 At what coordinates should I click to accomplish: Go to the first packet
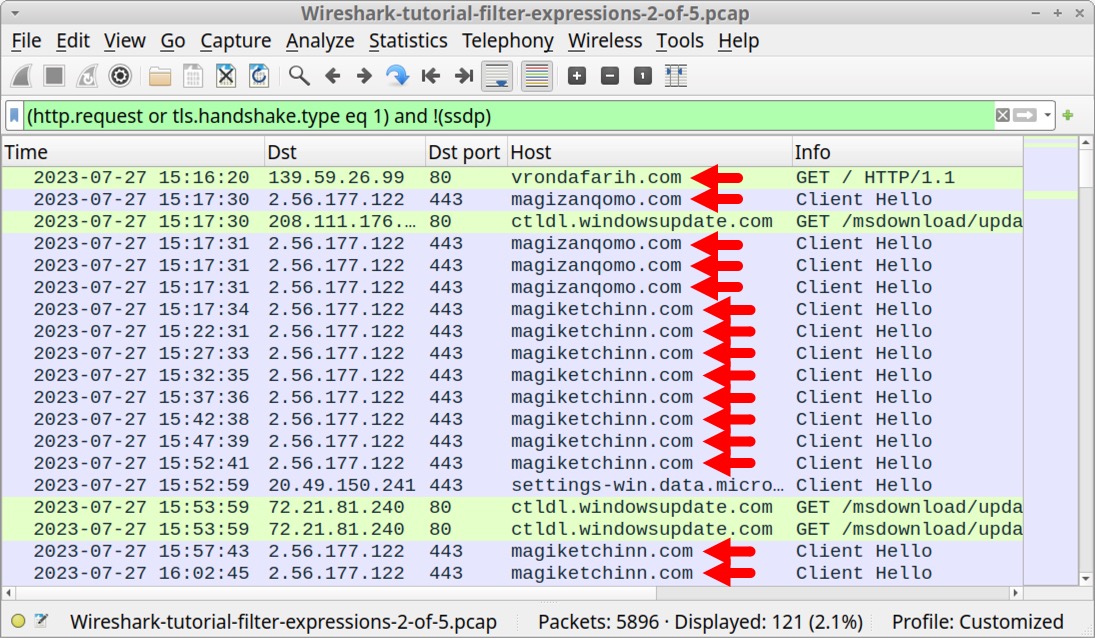click(431, 75)
